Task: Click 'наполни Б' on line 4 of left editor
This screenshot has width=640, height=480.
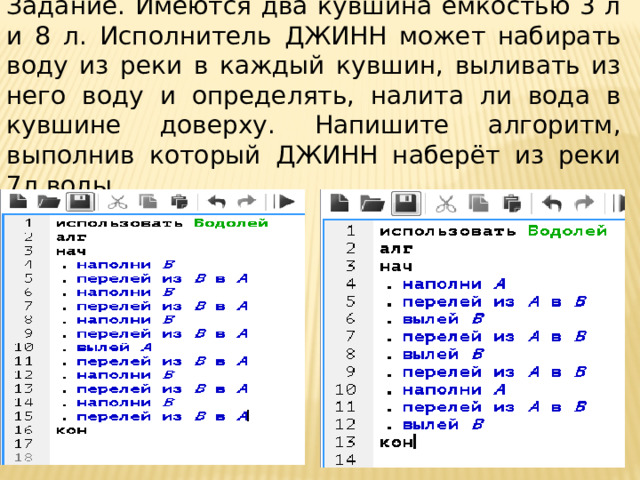Action: (x=126, y=264)
